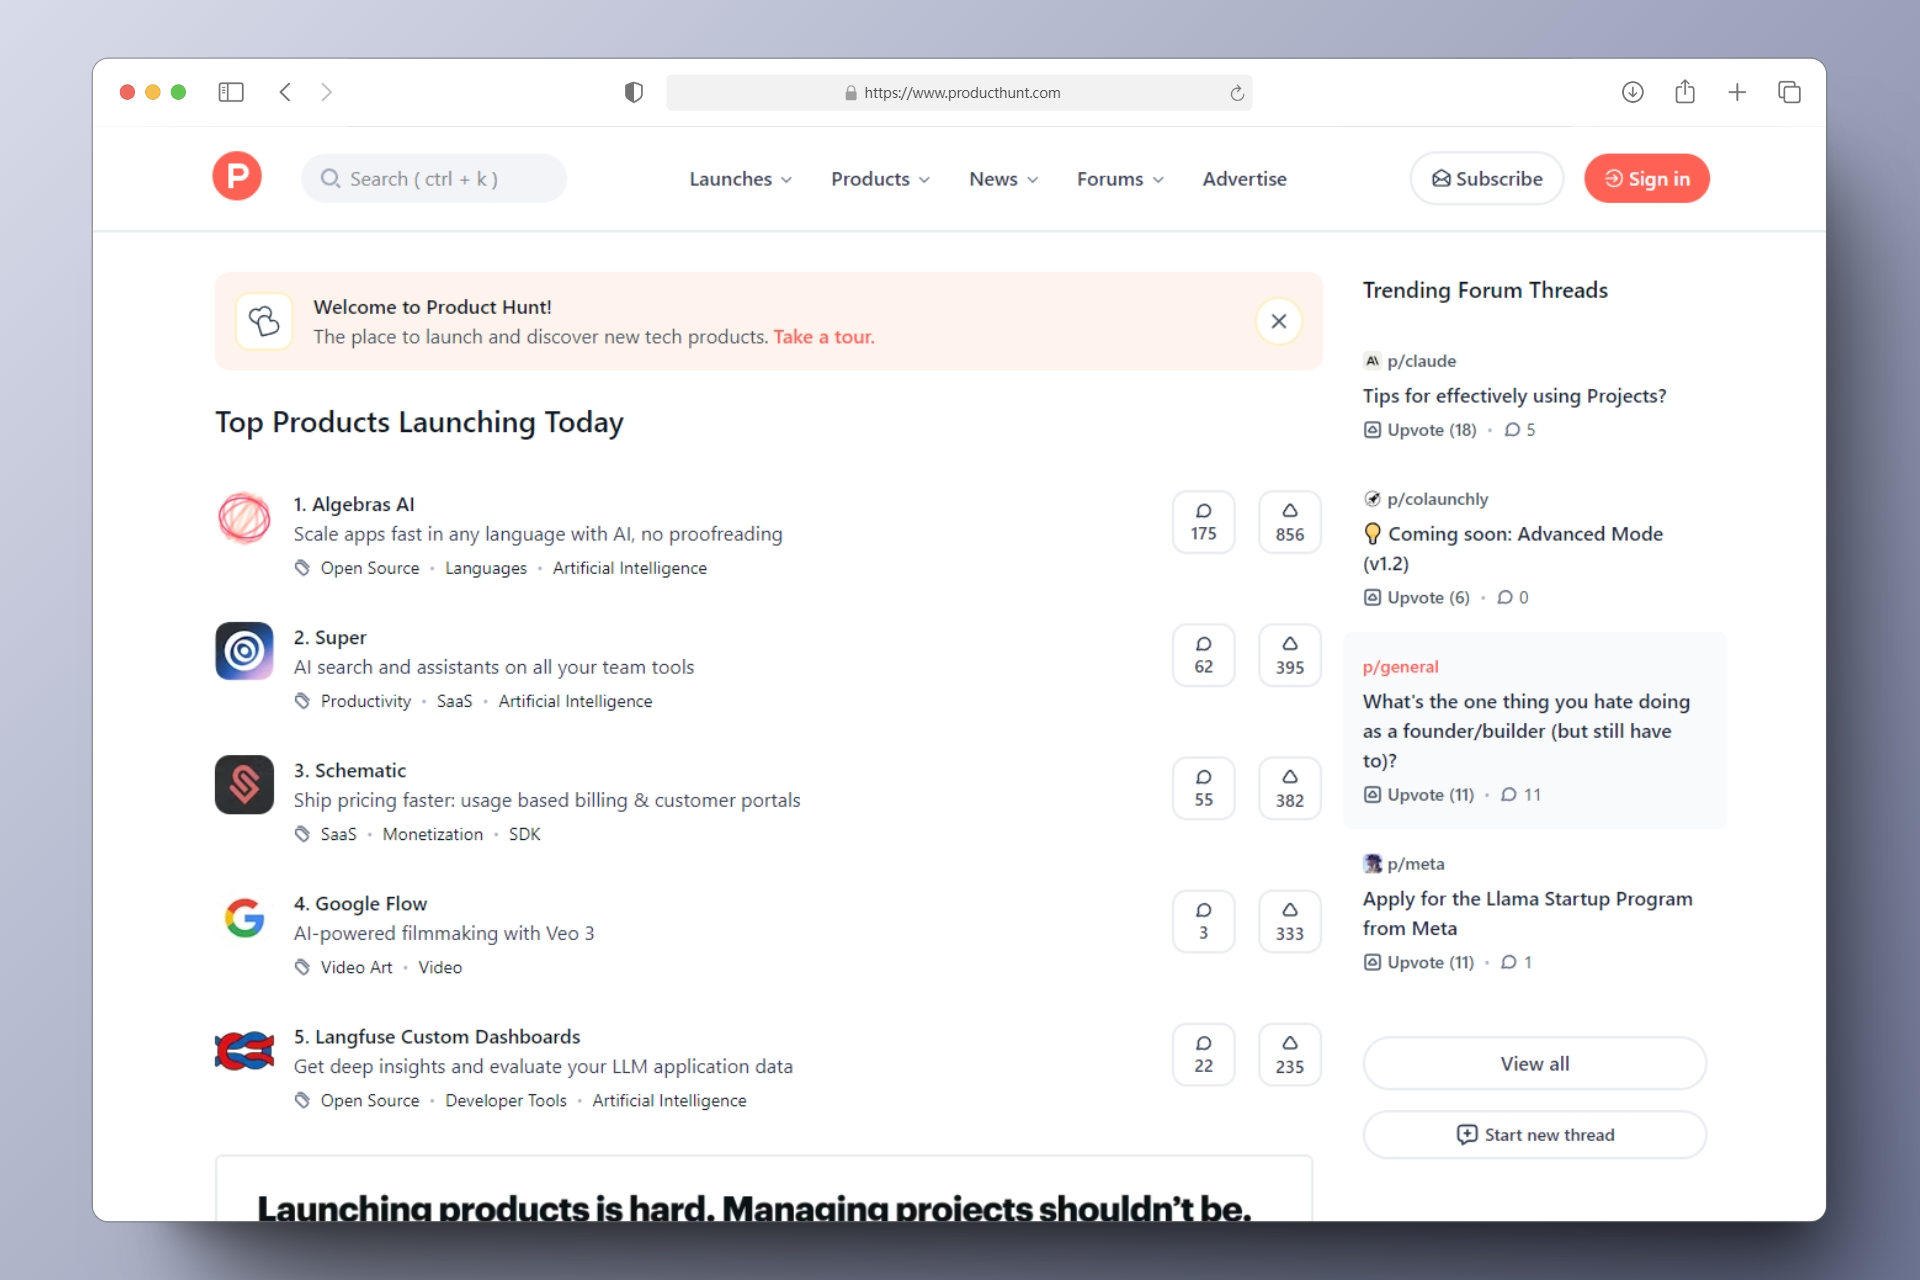View the 11 comments on p/general thread

pyautogui.click(x=1521, y=795)
